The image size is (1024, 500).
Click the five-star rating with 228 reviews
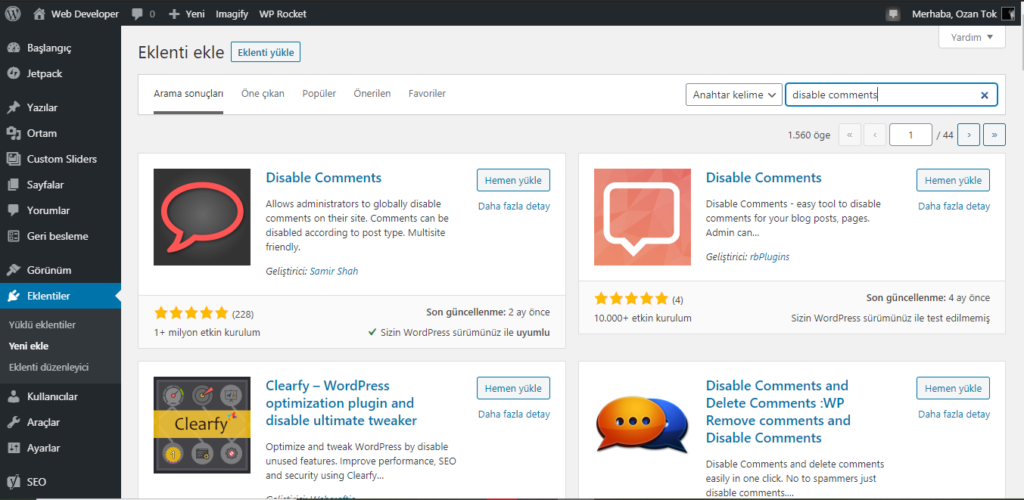191,313
